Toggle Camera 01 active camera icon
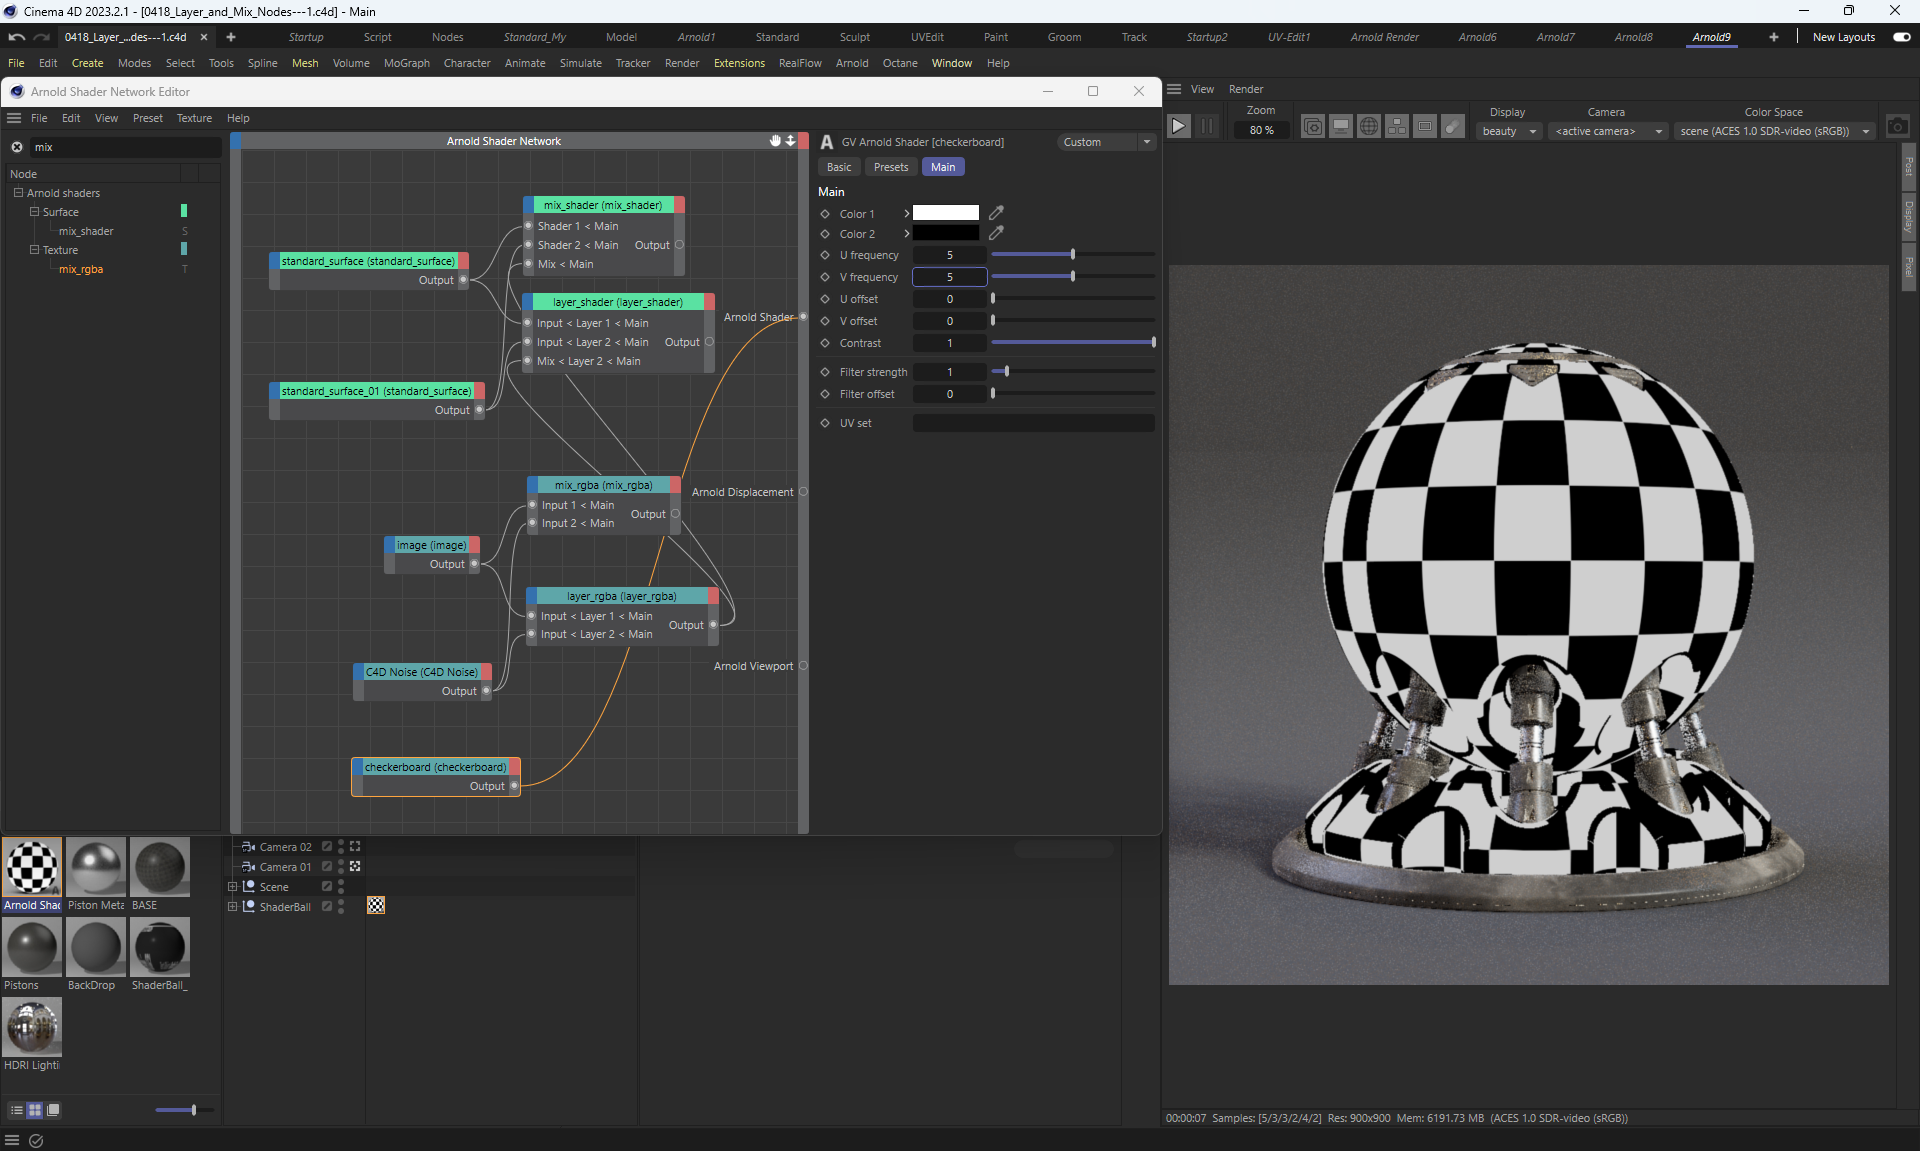The image size is (1920, 1151). pyautogui.click(x=355, y=866)
